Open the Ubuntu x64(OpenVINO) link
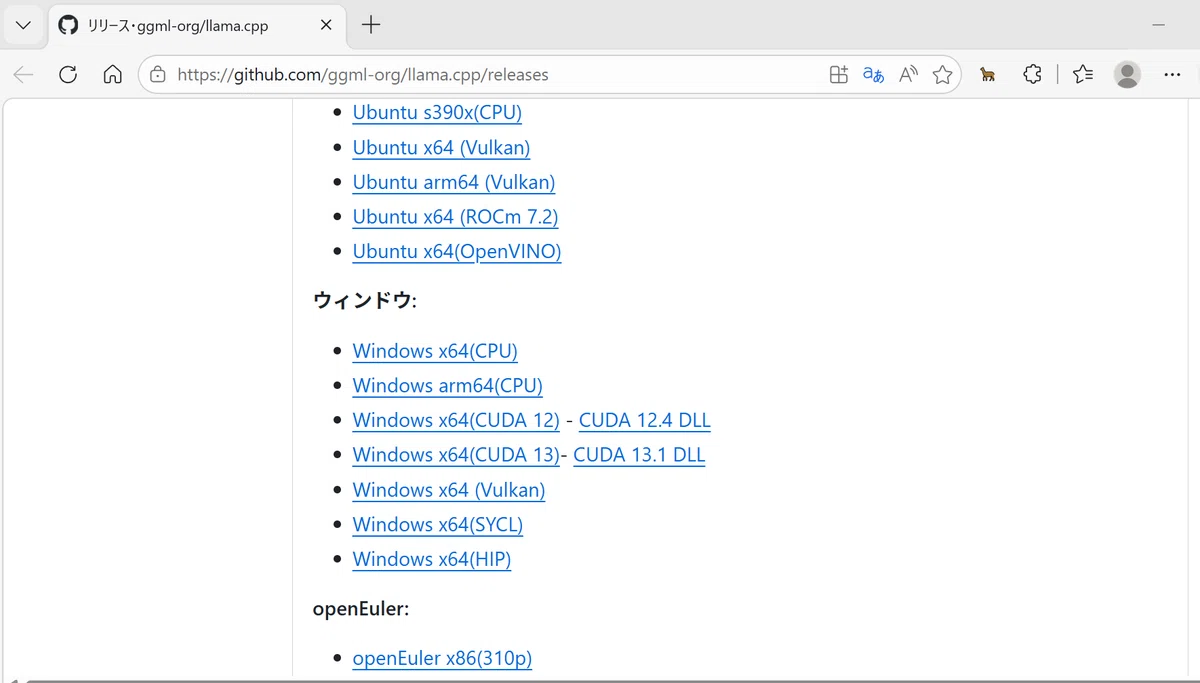Image resolution: width=1200 pixels, height=683 pixels. tap(457, 252)
